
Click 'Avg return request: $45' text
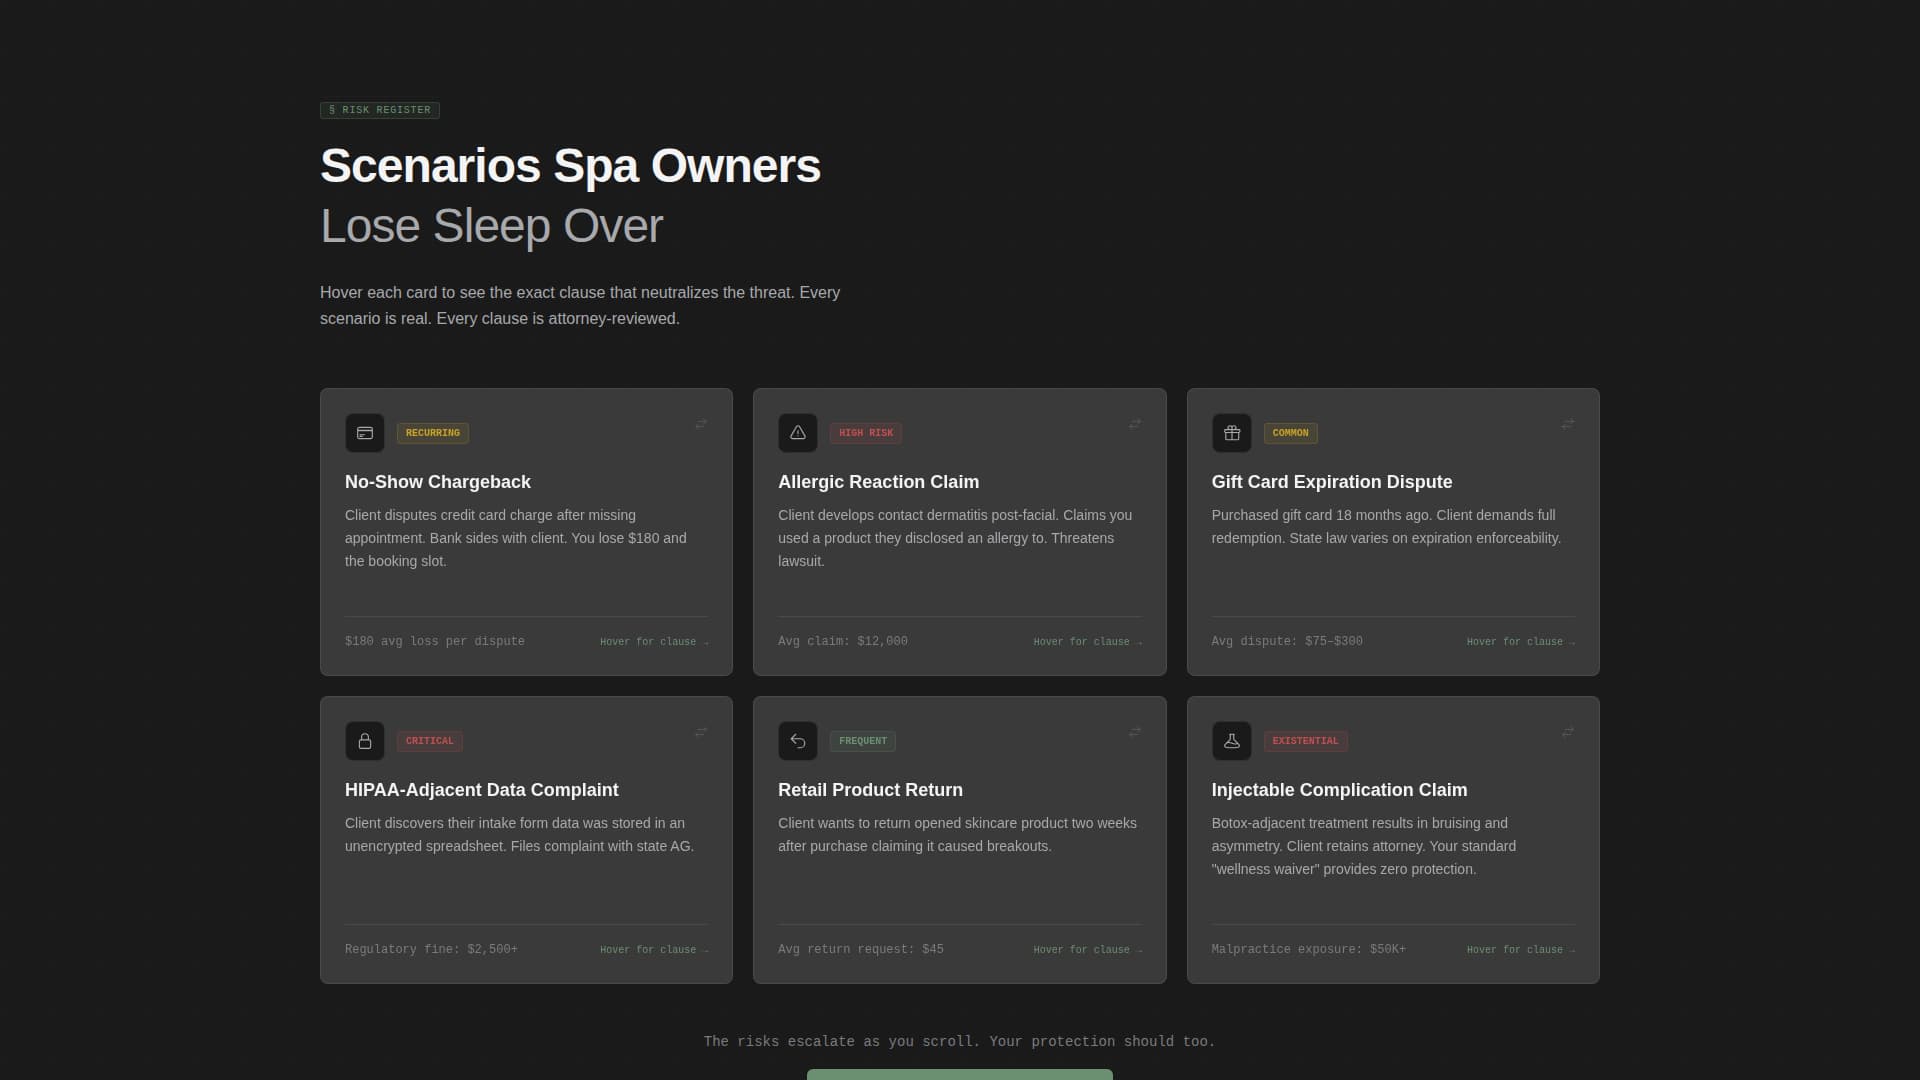861,949
